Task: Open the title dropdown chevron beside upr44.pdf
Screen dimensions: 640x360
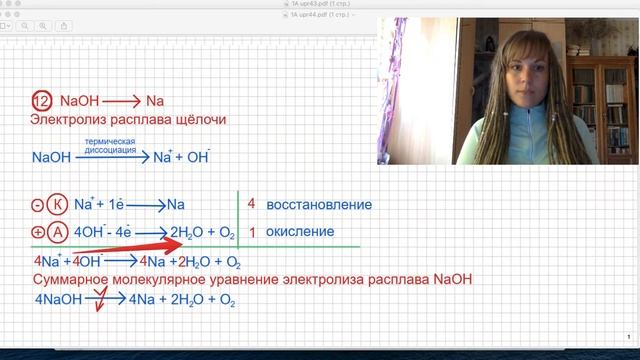Action: pyautogui.click(x=353, y=15)
